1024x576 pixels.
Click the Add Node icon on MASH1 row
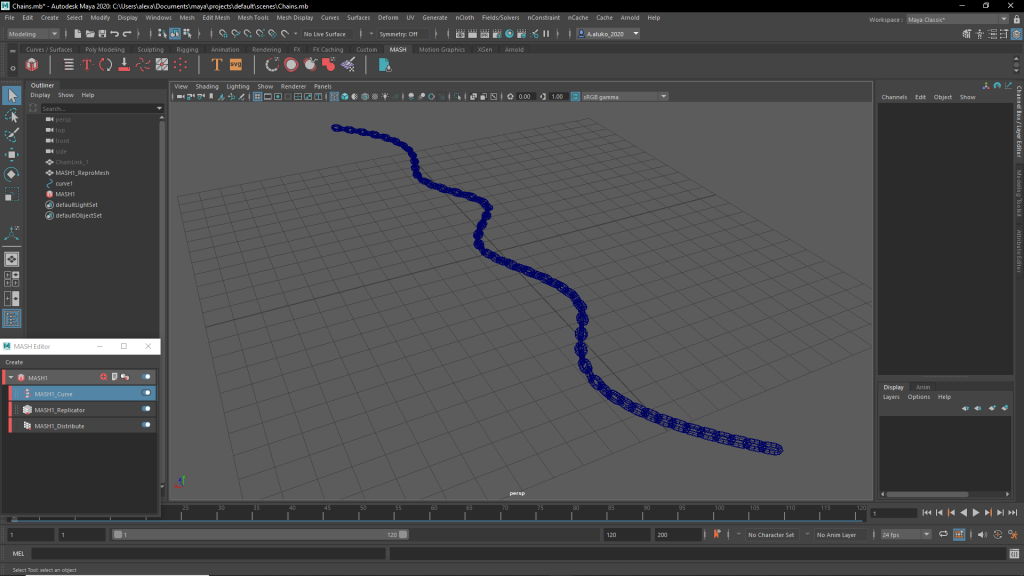103,377
